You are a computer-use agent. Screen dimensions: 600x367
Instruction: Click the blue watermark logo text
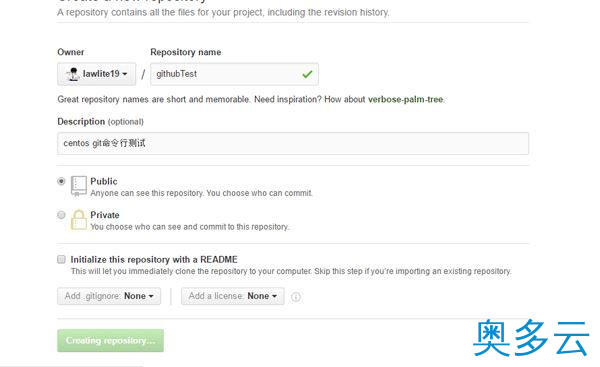point(531,338)
